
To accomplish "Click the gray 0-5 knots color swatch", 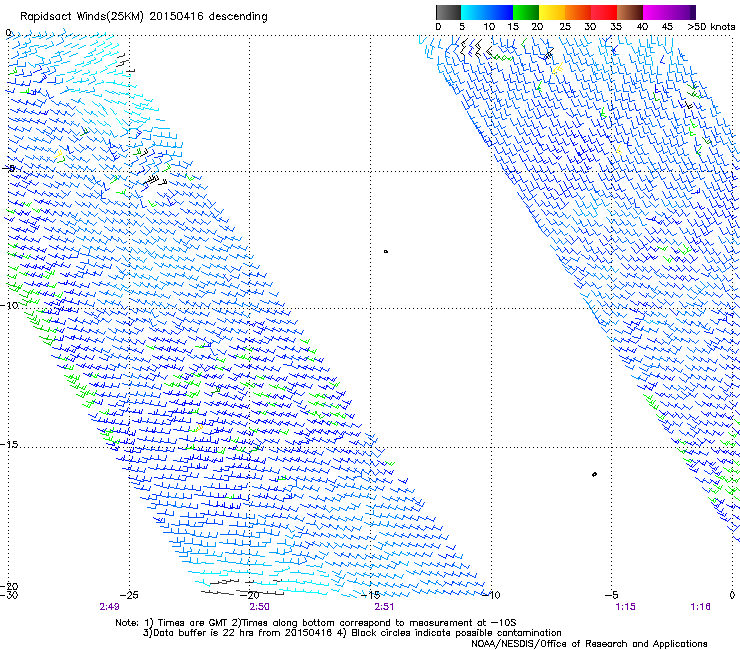I will [x=448, y=12].
